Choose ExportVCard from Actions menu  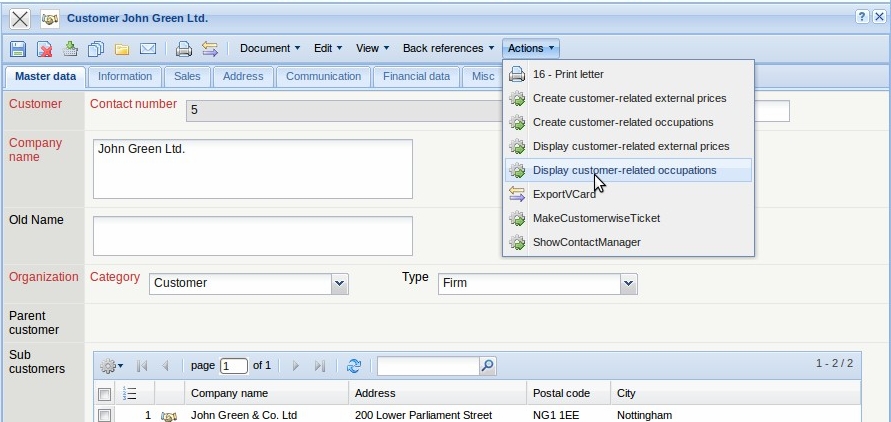click(x=564, y=194)
